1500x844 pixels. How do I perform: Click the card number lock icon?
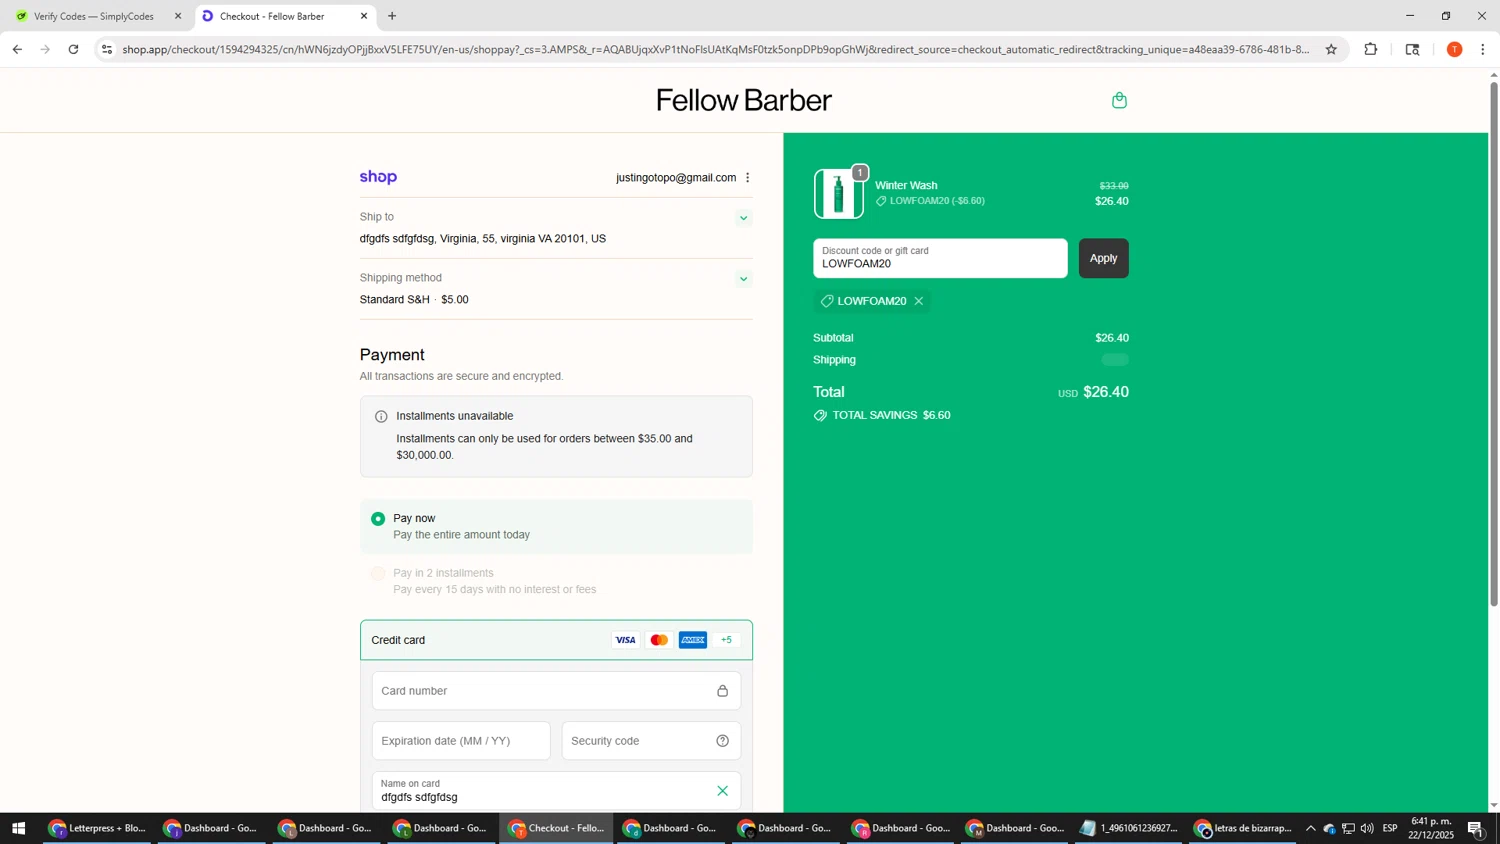722,691
